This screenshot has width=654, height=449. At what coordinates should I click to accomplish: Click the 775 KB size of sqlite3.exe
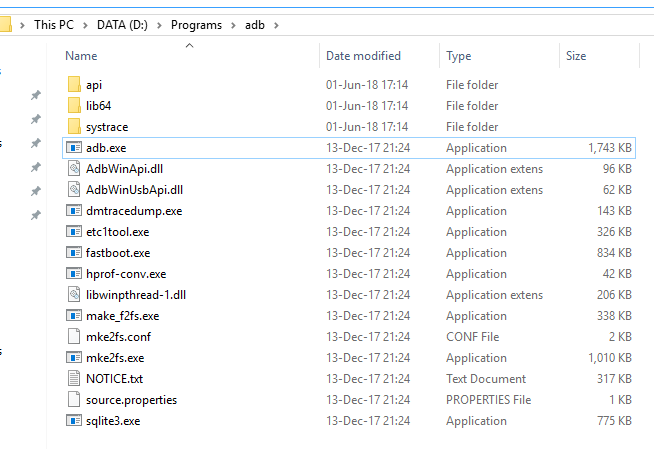point(614,421)
